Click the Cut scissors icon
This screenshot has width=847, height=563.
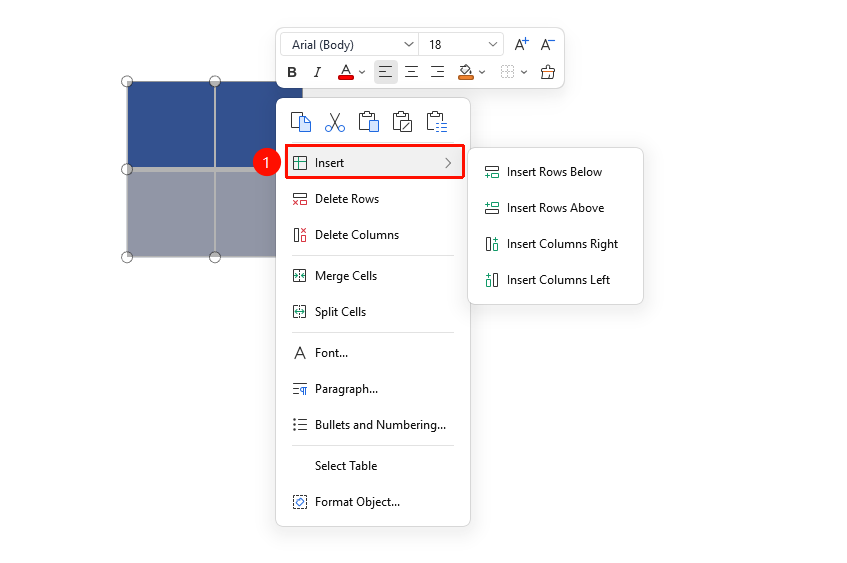[335, 122]
